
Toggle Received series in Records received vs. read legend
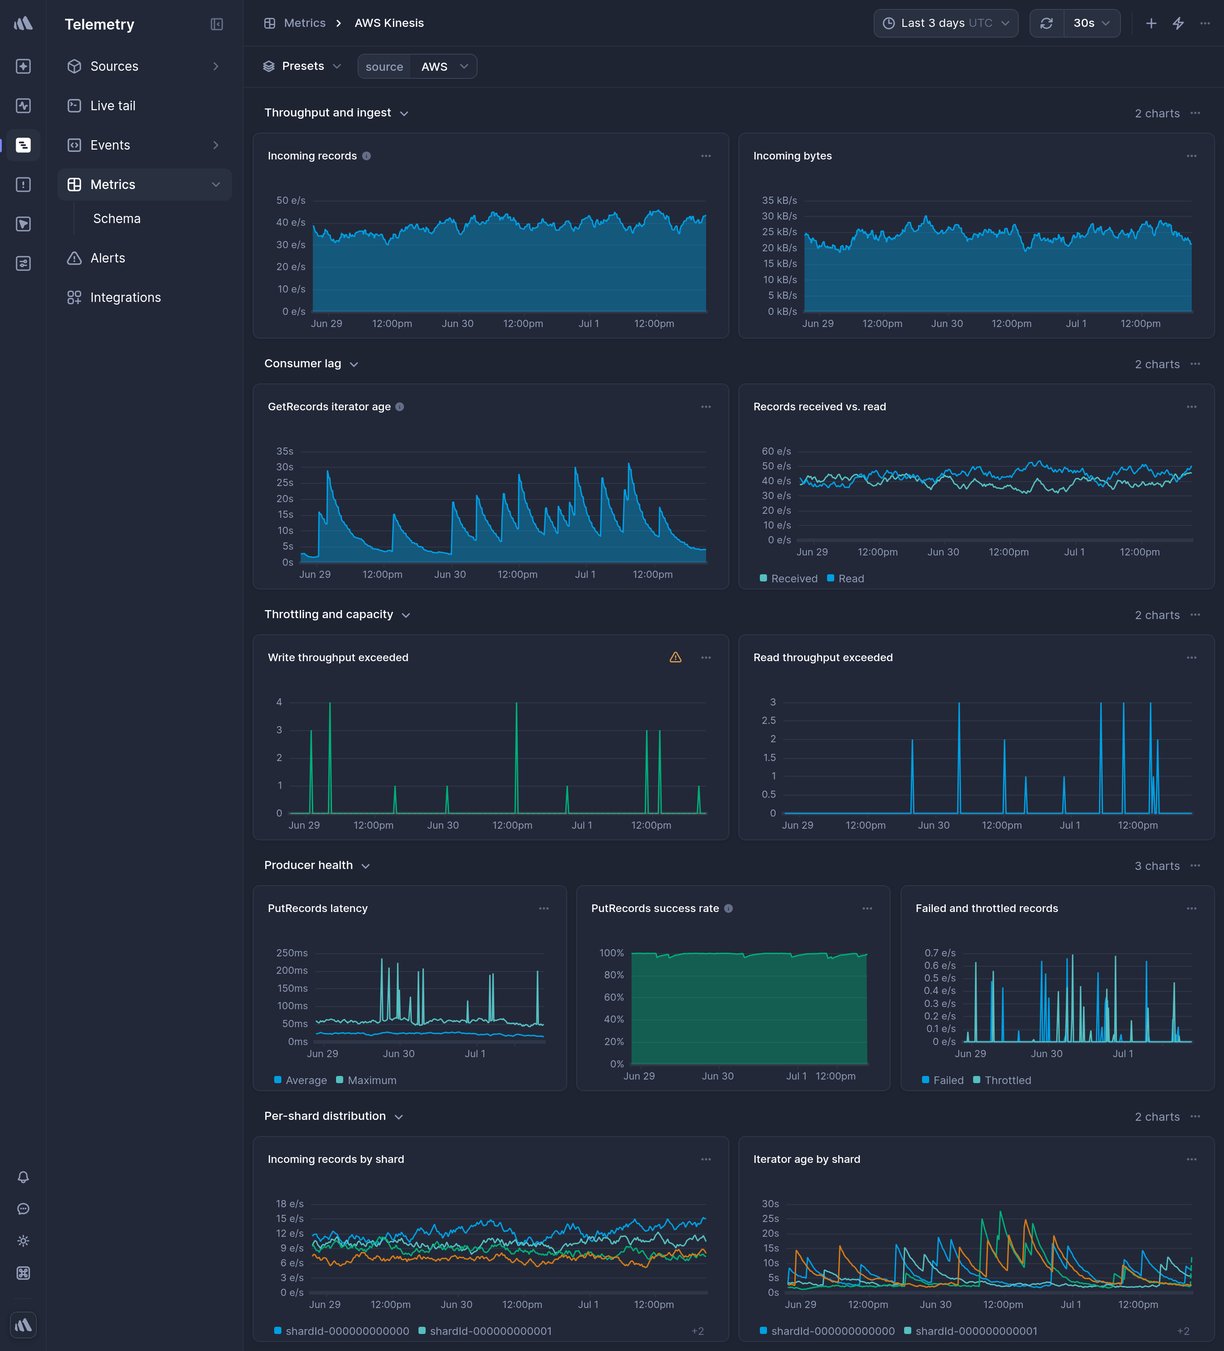click(x=788, y=579)
